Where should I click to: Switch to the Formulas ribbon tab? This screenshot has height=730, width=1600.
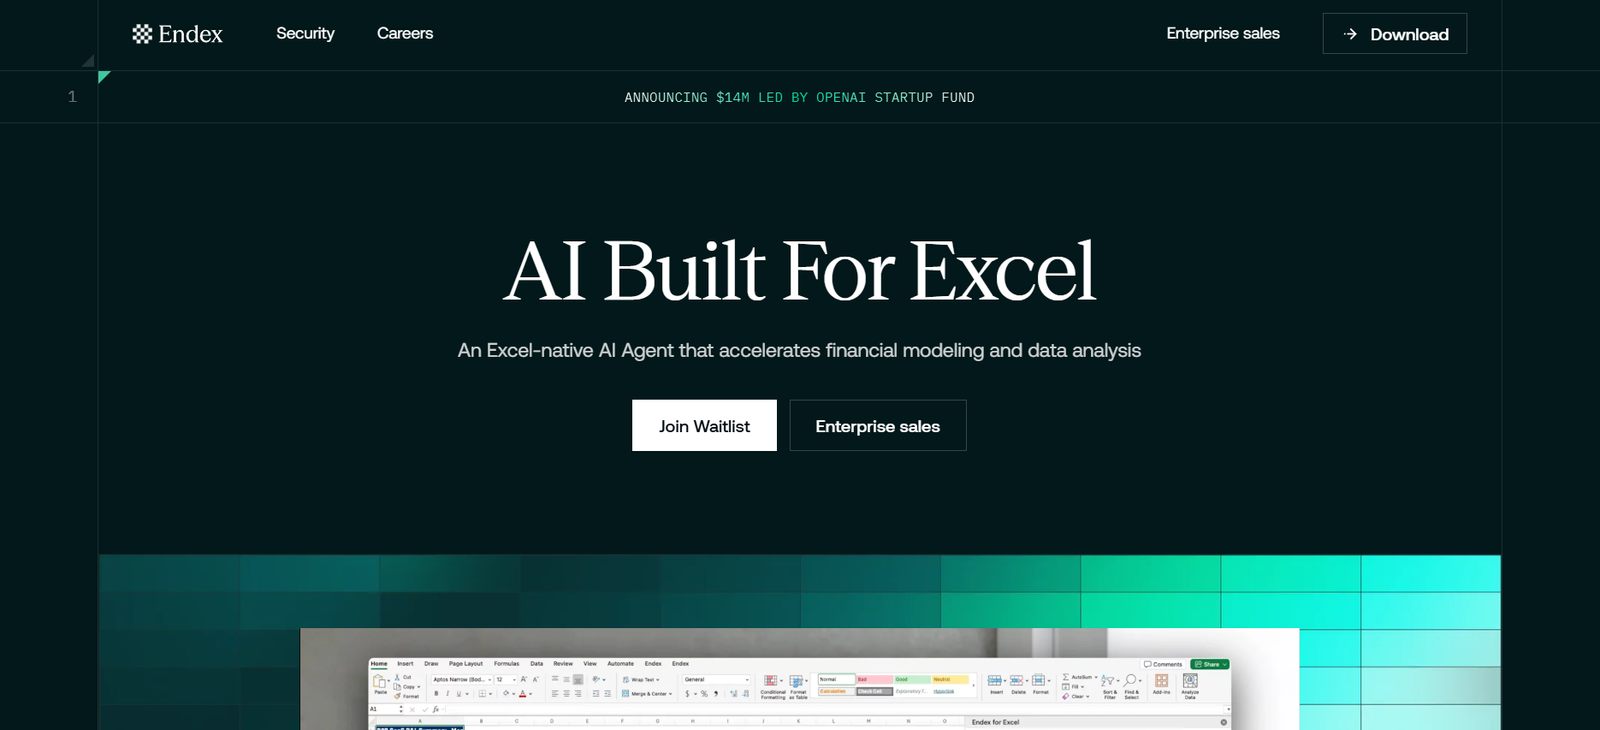pyautogui.click(x=506, y=663)
